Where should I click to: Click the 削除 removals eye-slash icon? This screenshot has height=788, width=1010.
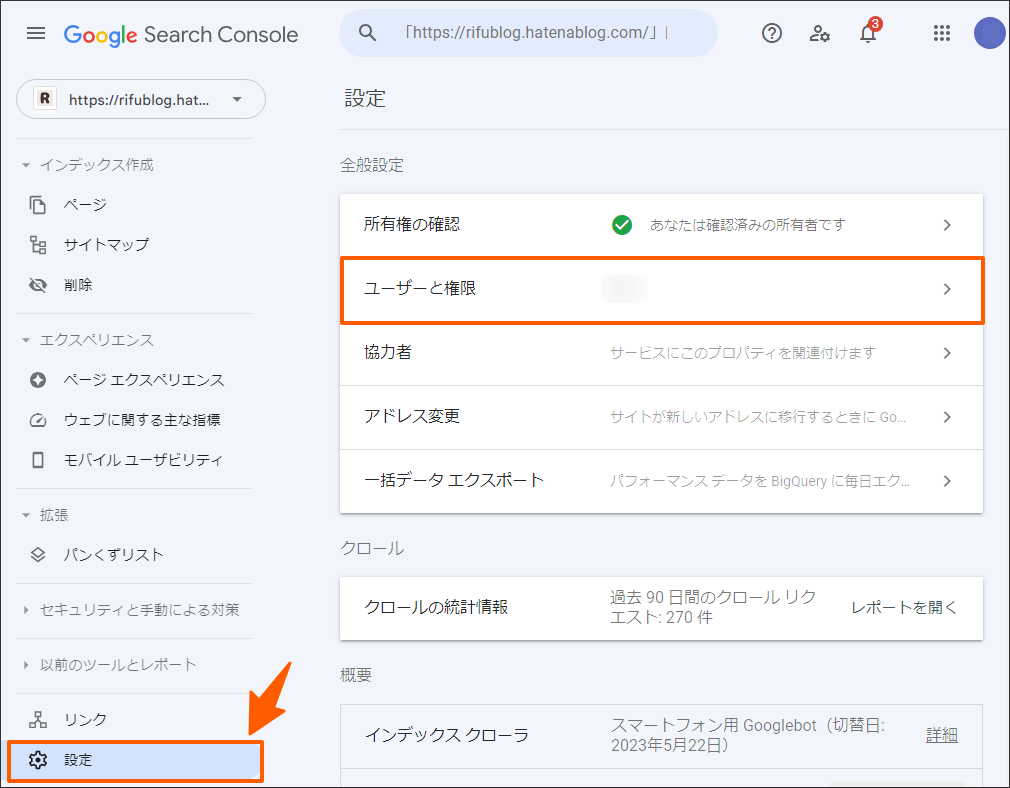click(38, 285)
